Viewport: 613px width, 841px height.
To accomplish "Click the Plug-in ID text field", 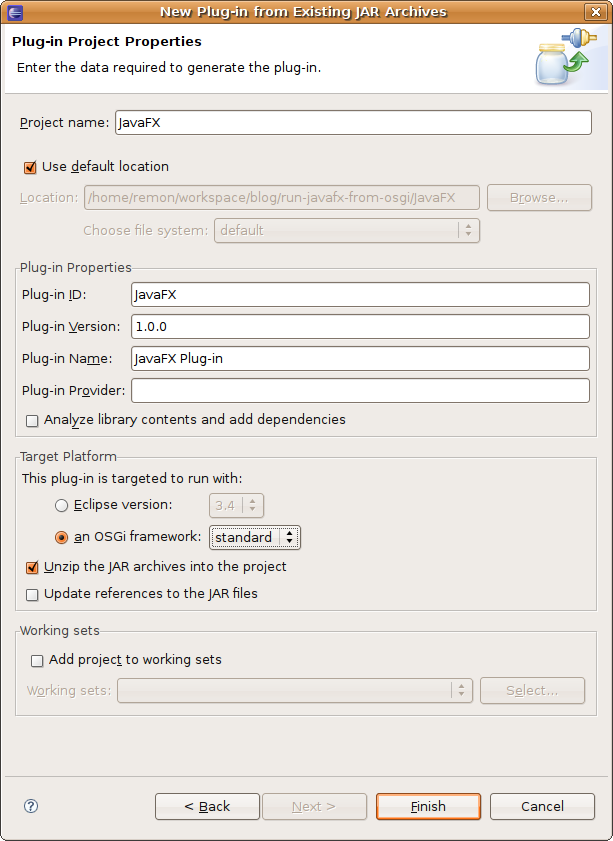I will pos(360,294).
